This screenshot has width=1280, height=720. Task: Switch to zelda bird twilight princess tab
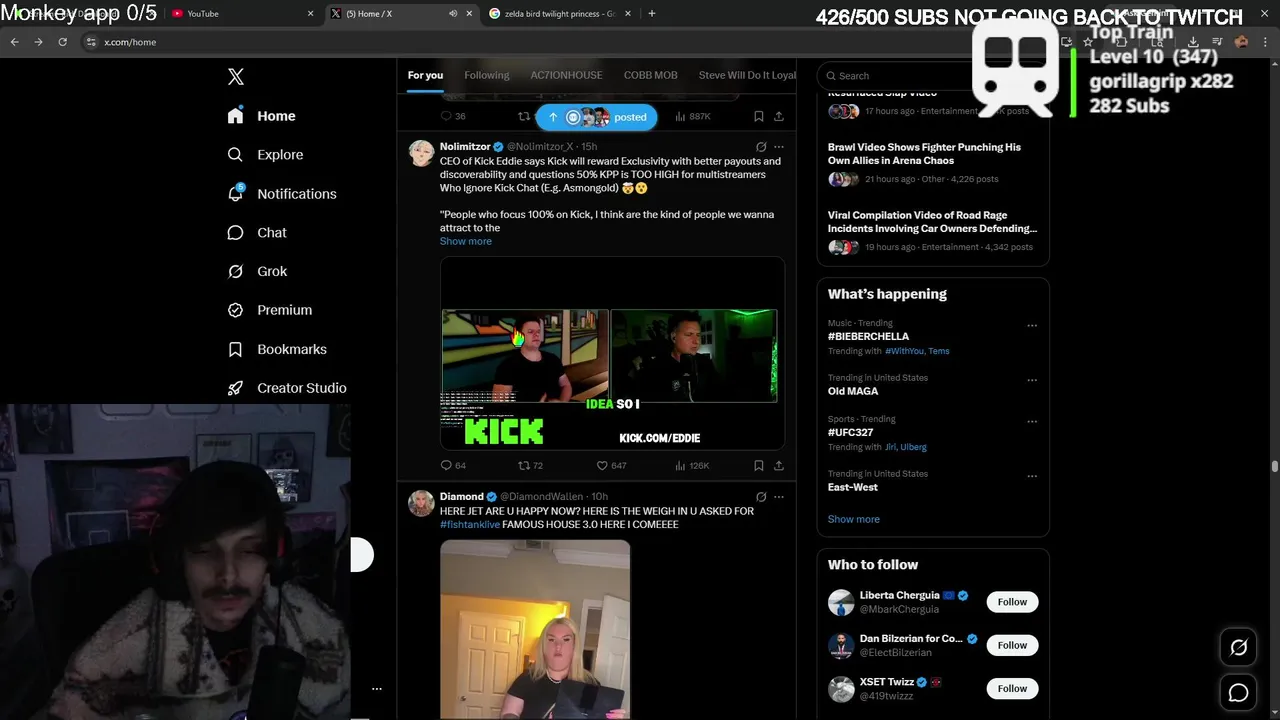(560, 14)
